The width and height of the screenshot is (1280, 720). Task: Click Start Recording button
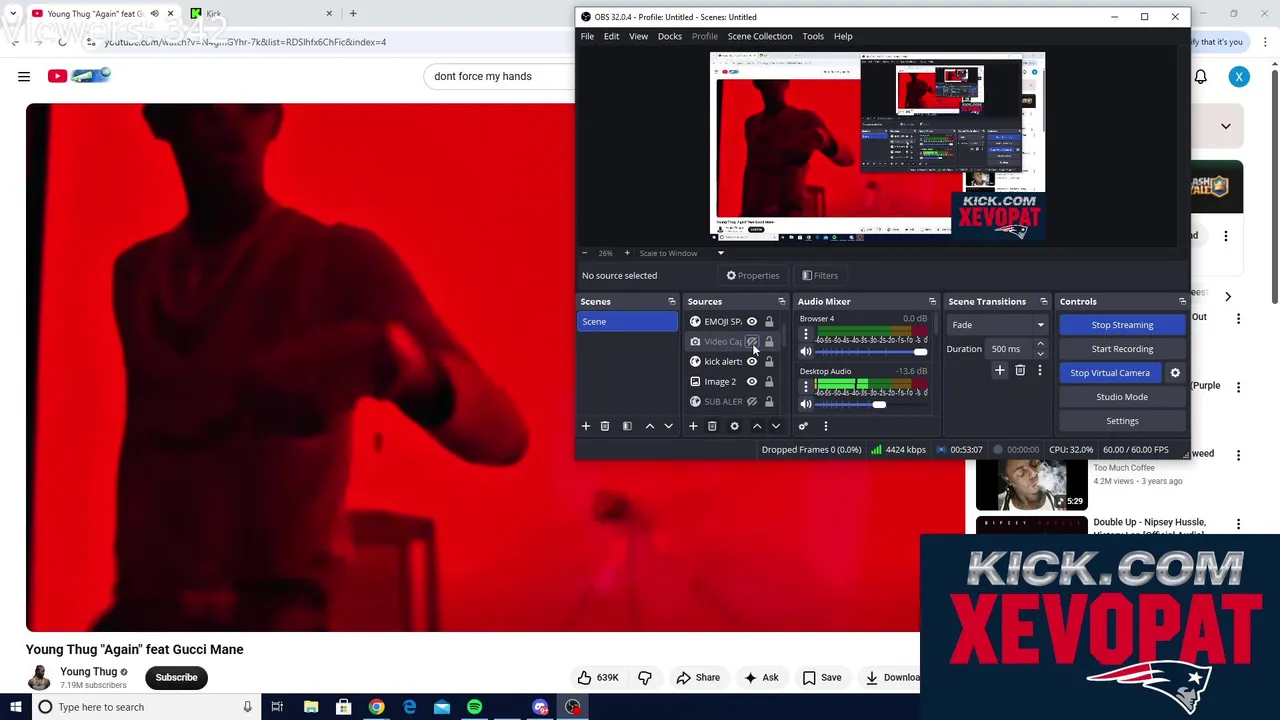(1122, 349)
